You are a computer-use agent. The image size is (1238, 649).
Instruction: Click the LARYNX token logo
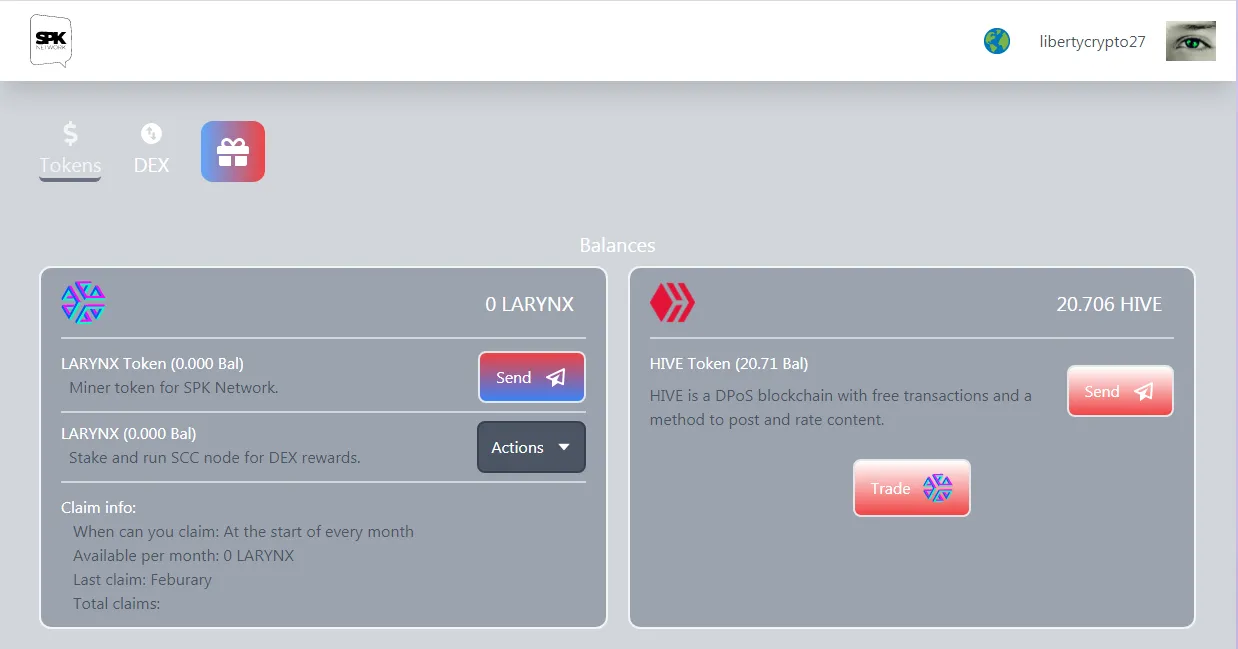point(83,302)
